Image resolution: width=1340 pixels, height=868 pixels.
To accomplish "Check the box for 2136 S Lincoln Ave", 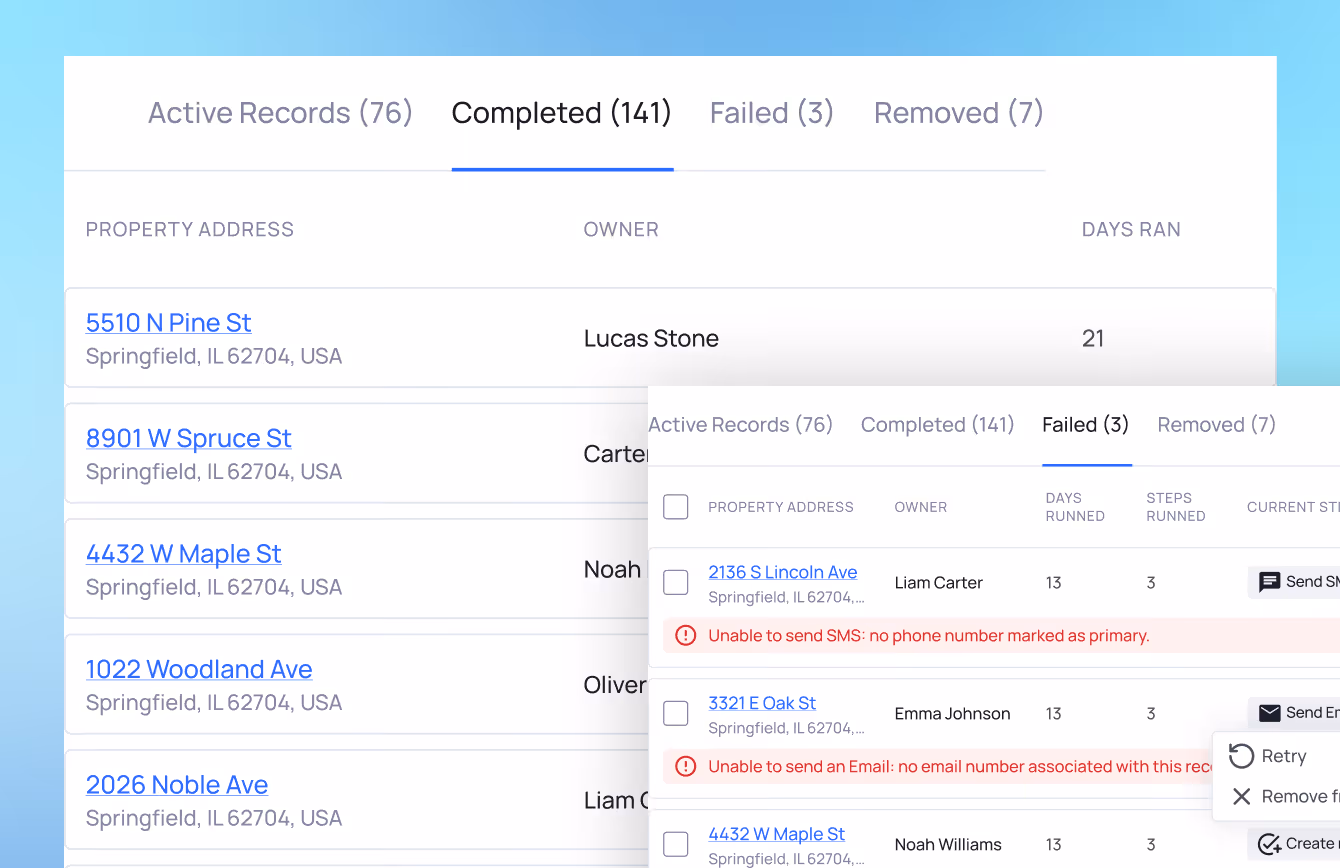I will coord(676,582).
